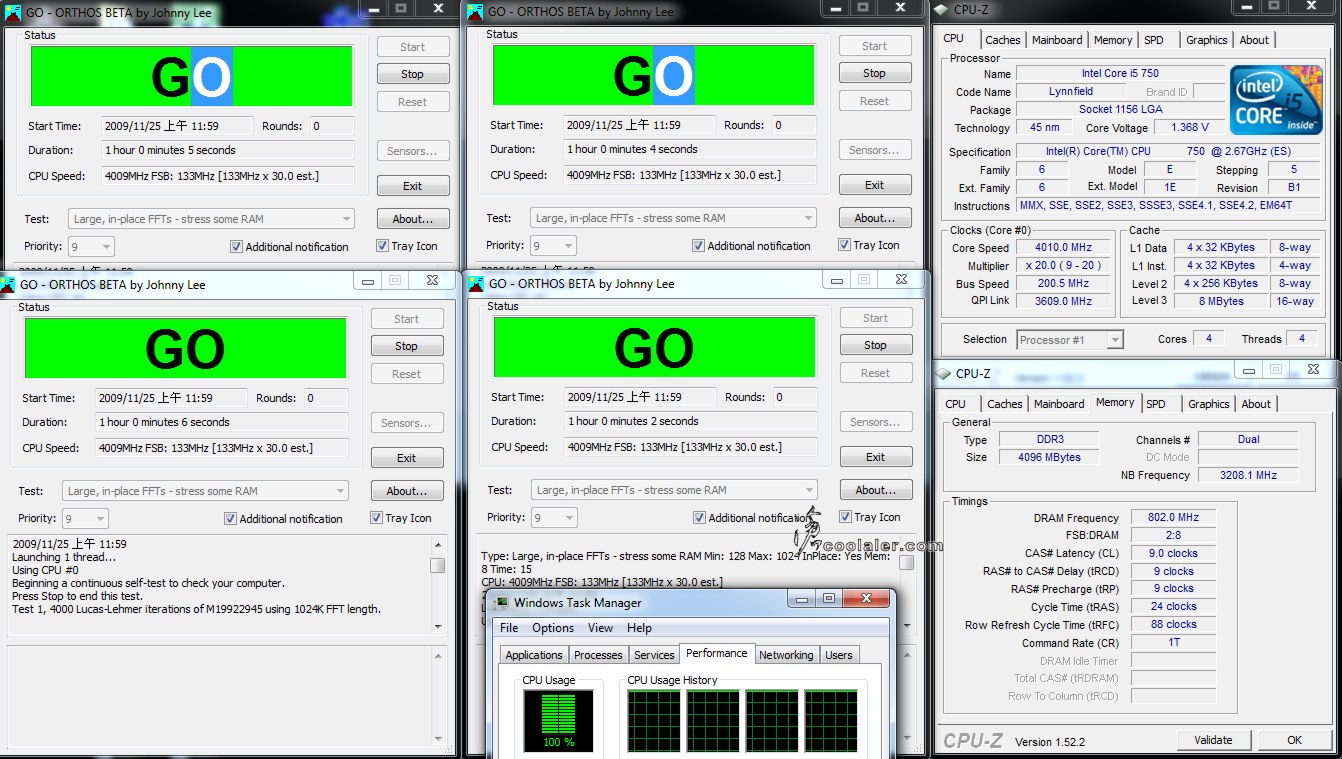This screenshot has width=1342, height=759.
Task: Open Task Manager Applications tab
Action: pos(534,655)
